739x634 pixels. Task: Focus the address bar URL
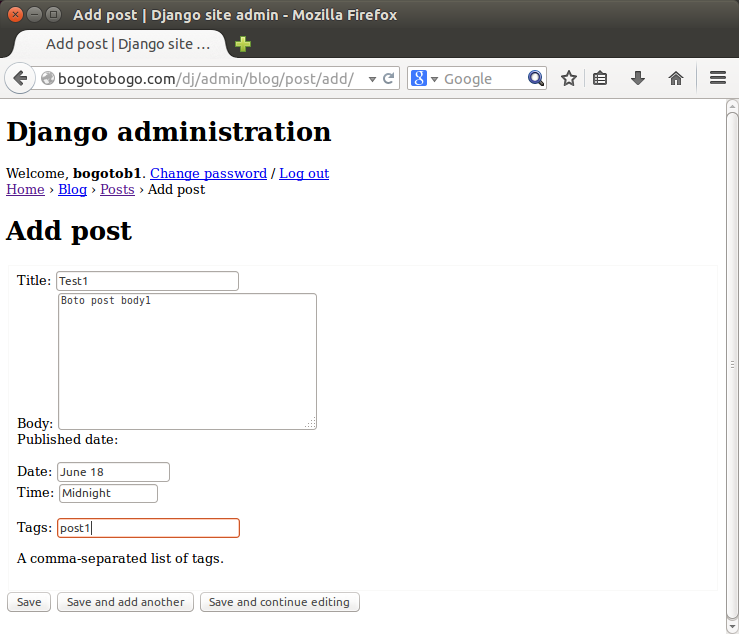tap(206, 79)
